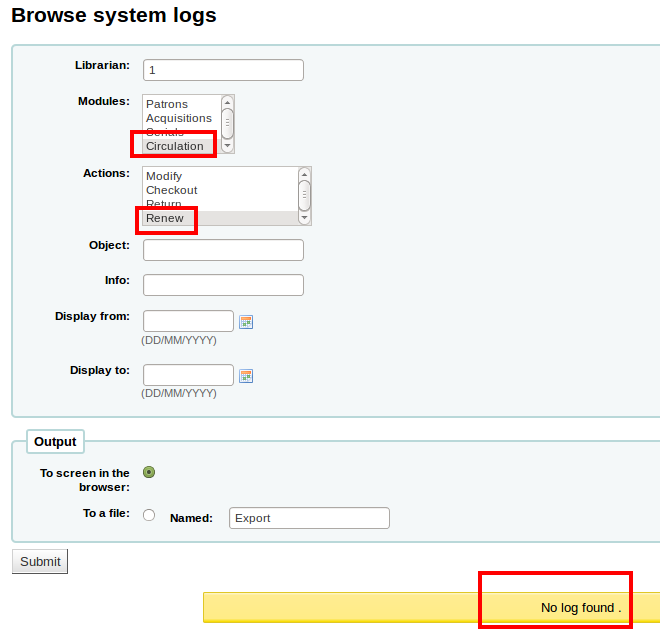Click into the Object input field
The image size is (660, 633).
[x=223, y=250]
